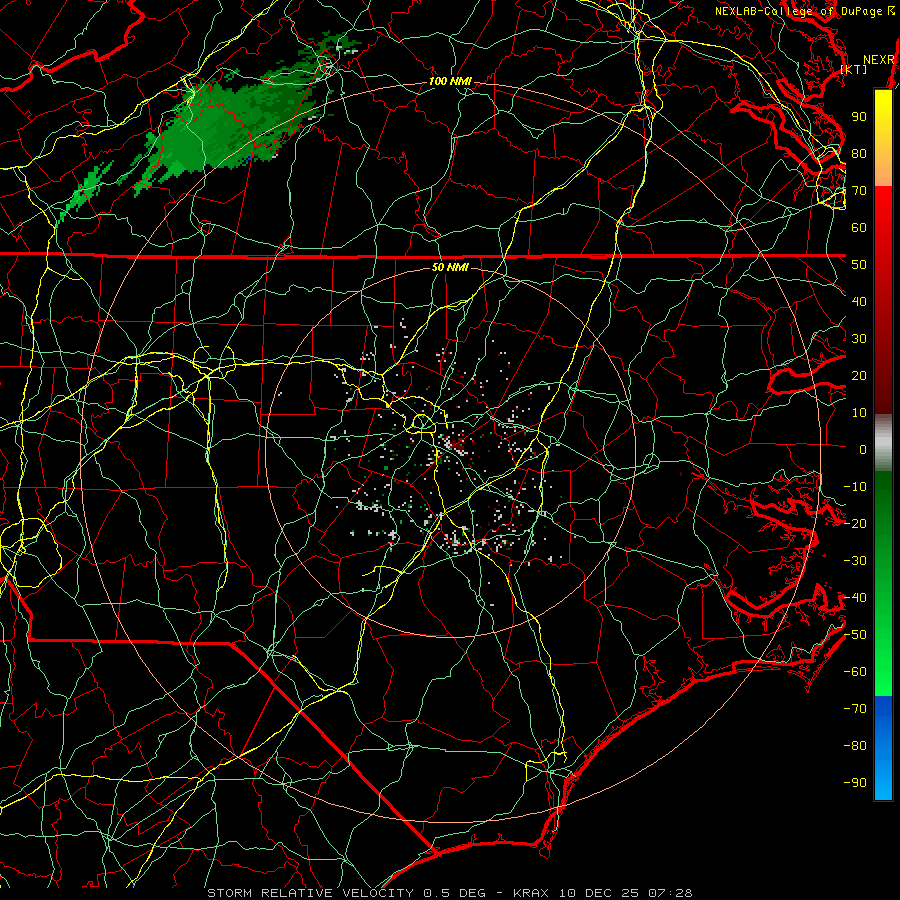Click the -50 value on the velocity scale

855,635
